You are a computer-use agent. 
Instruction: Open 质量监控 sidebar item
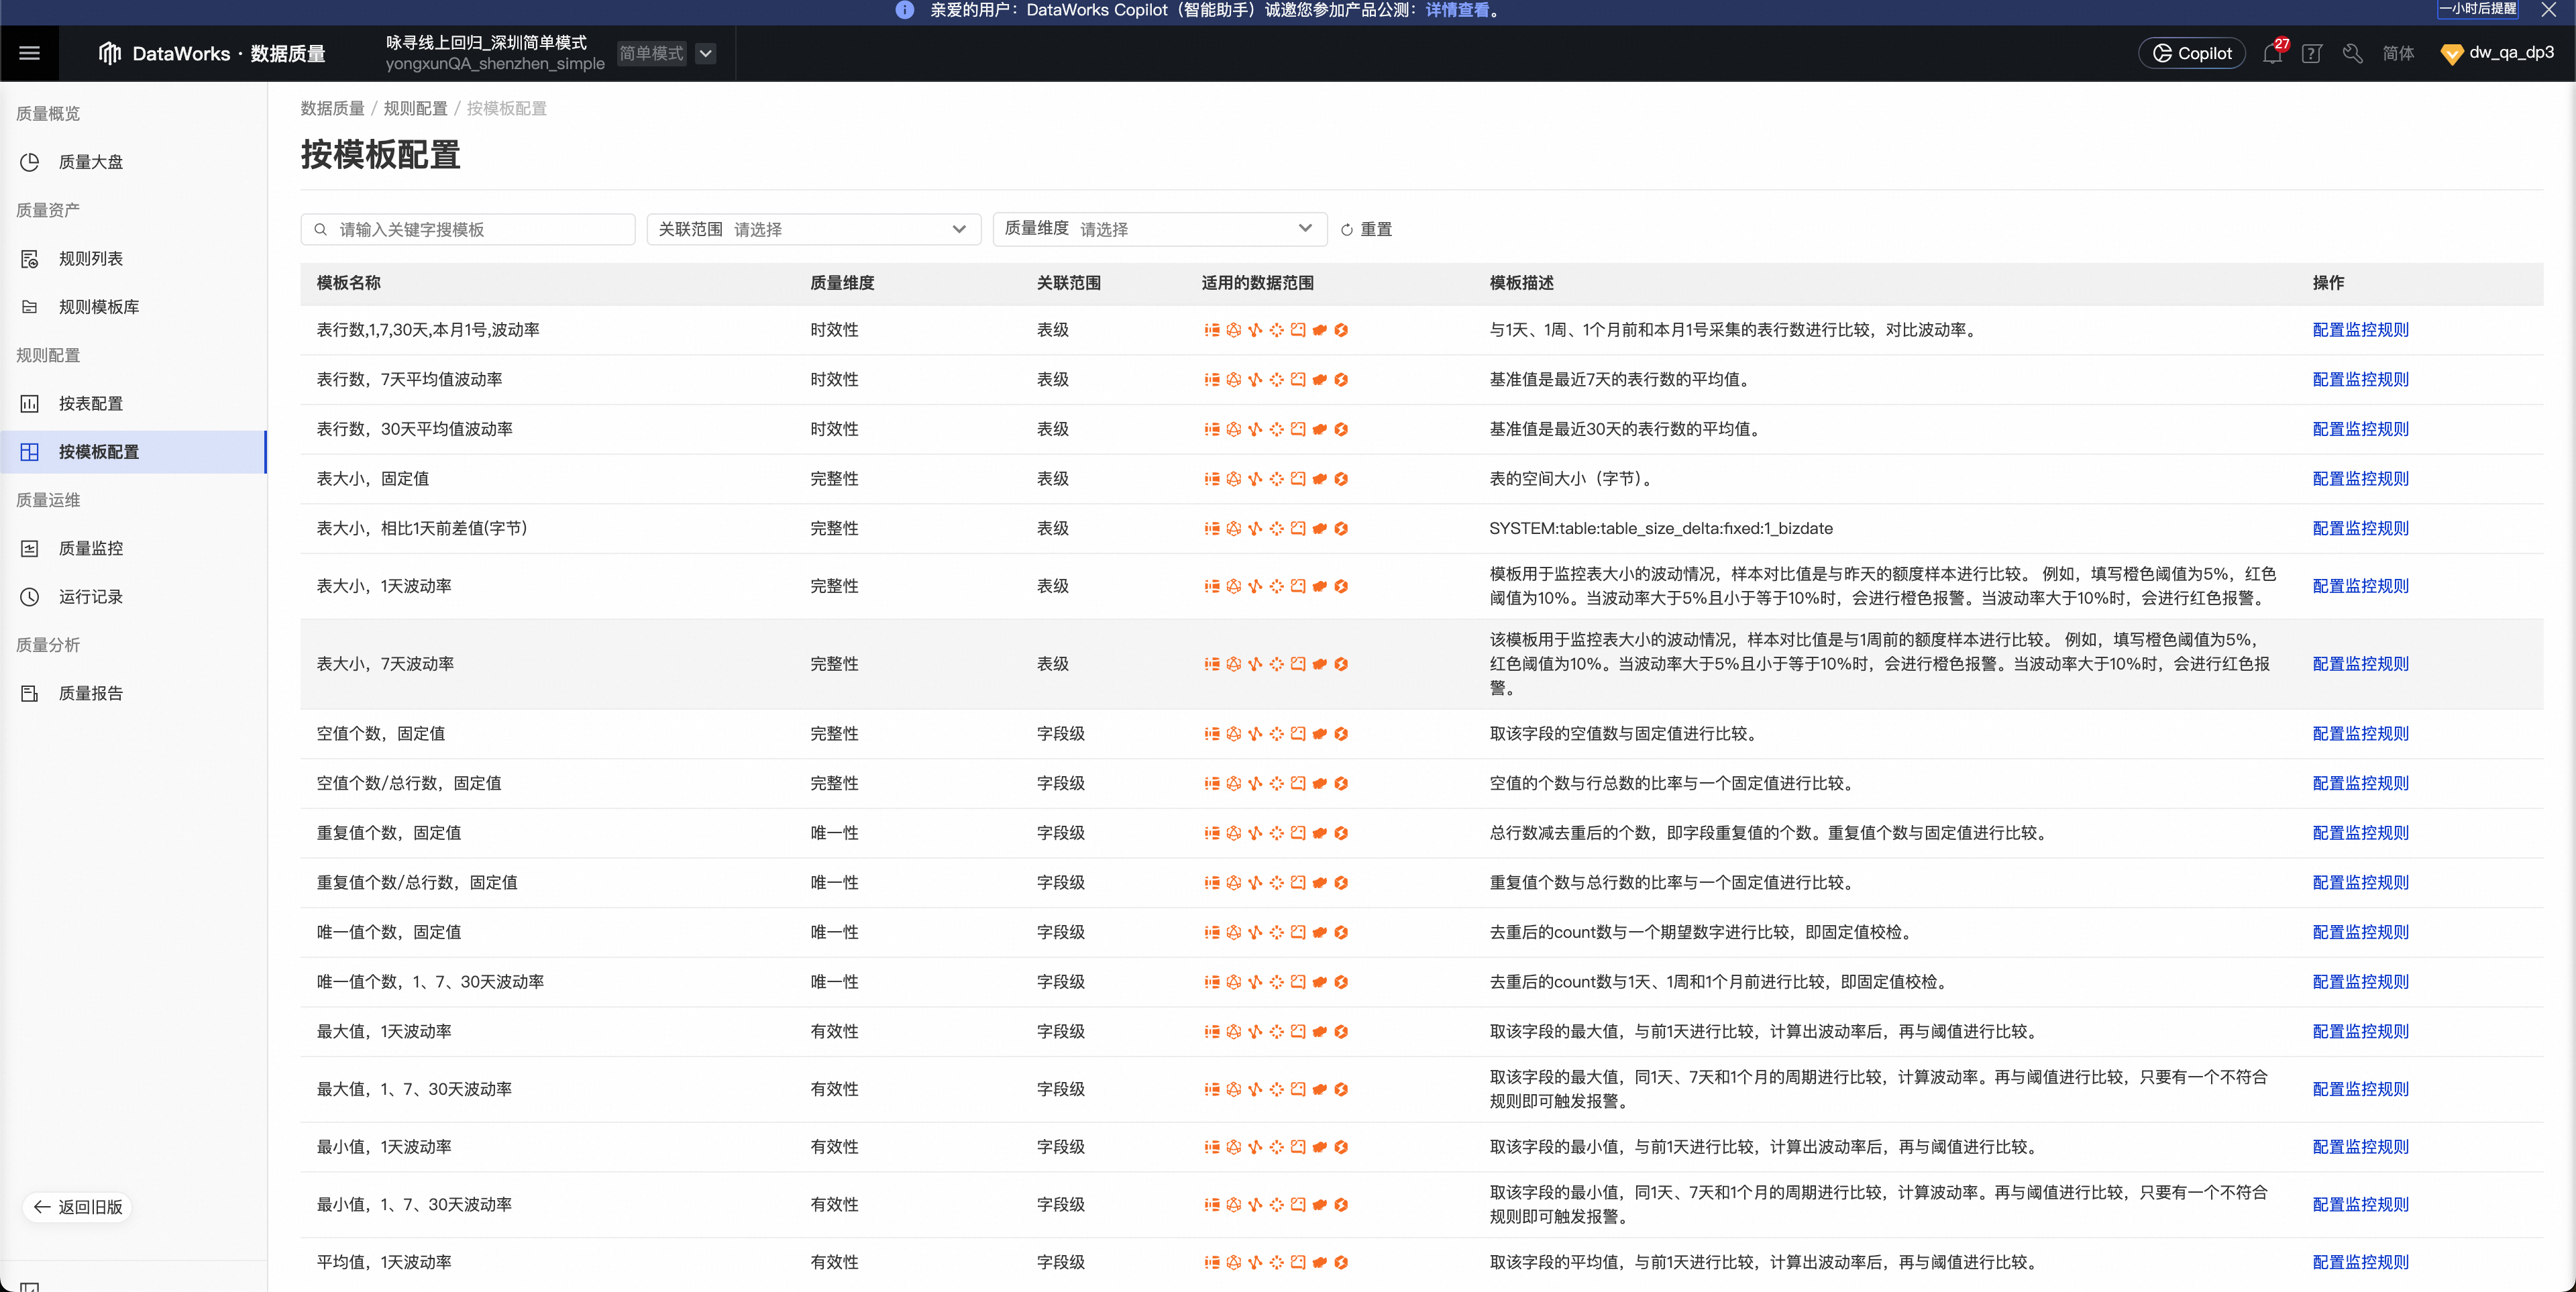click(90, 549)
